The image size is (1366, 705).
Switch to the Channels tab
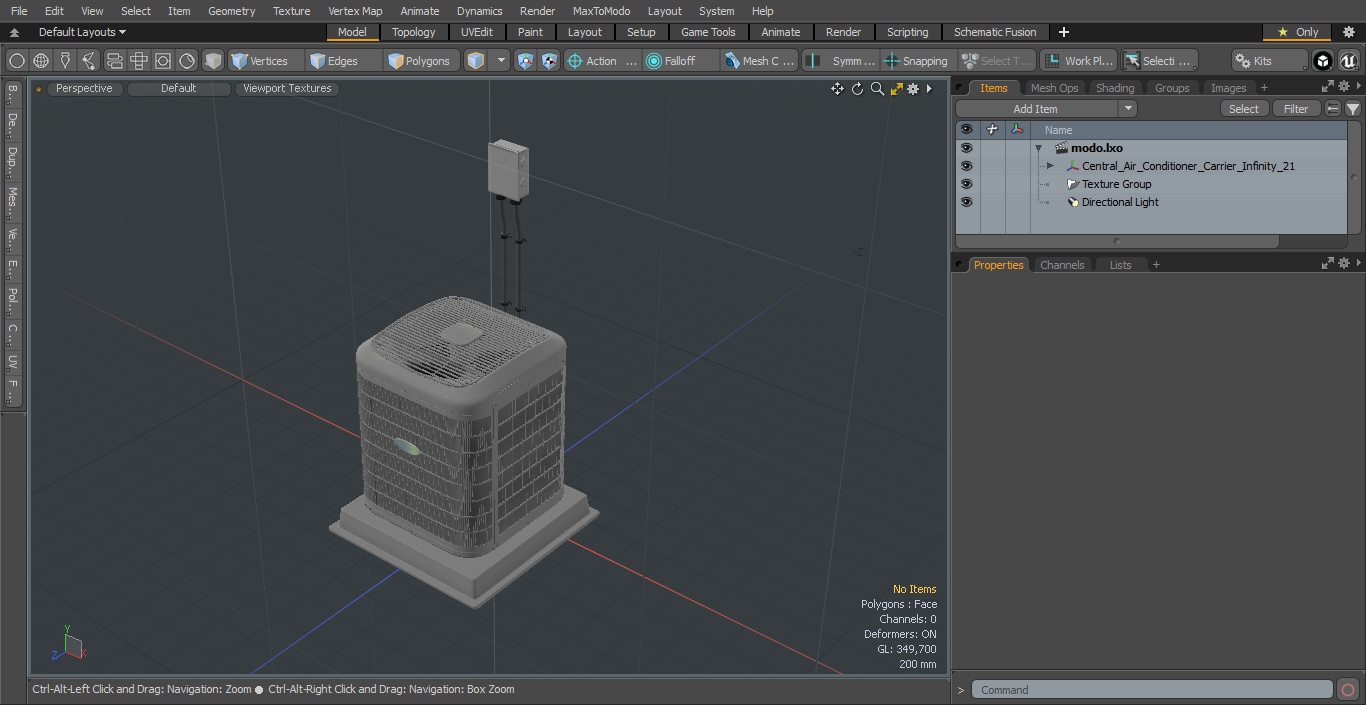point(1062,265)
